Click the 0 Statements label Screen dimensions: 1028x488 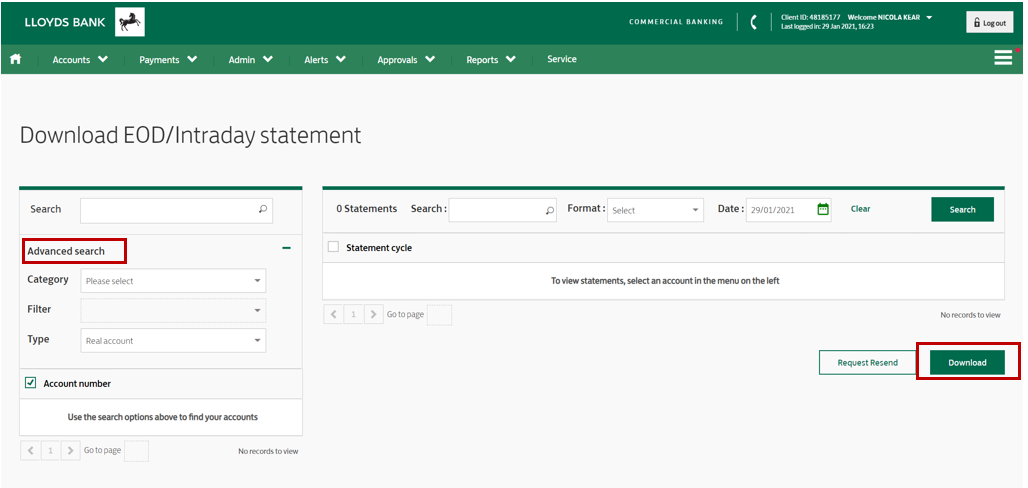(366, 209)
